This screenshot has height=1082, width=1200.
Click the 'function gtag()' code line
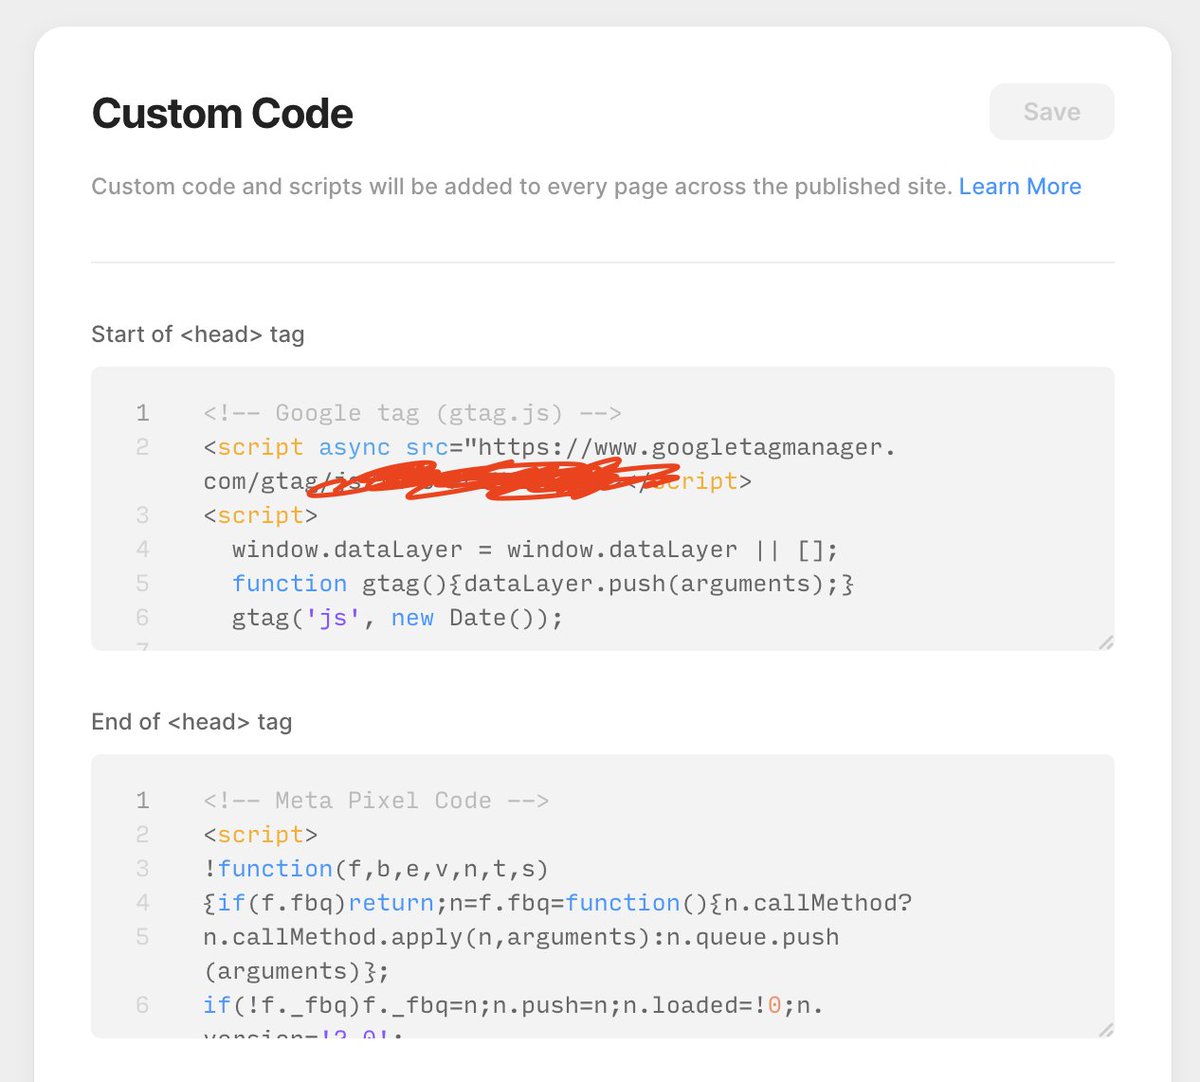click(x=542, y=584)
